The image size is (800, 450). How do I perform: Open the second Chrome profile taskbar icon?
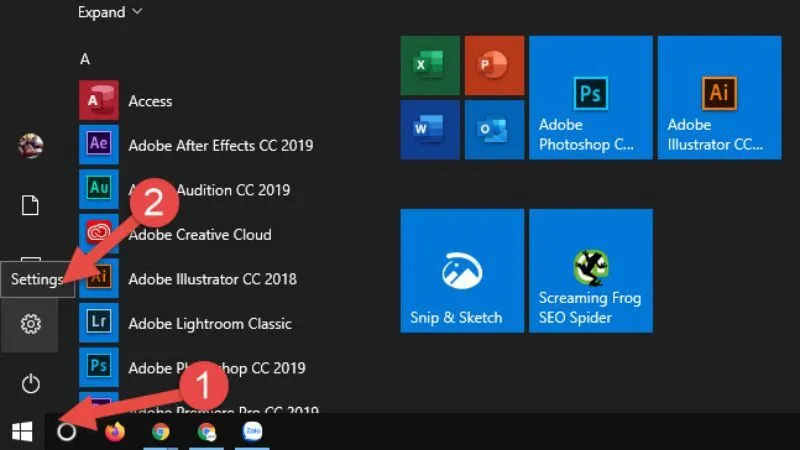point(207,432)
